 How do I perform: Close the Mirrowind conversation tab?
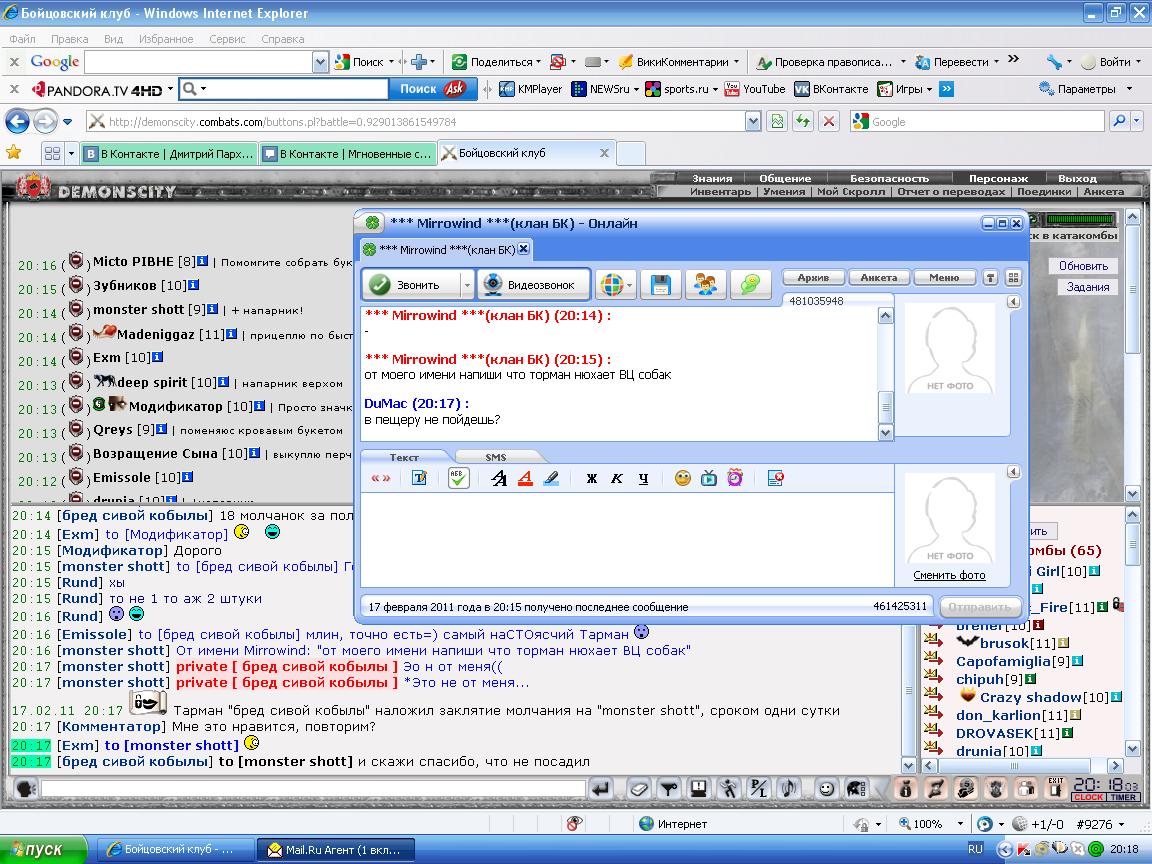[x=524, y=248]
